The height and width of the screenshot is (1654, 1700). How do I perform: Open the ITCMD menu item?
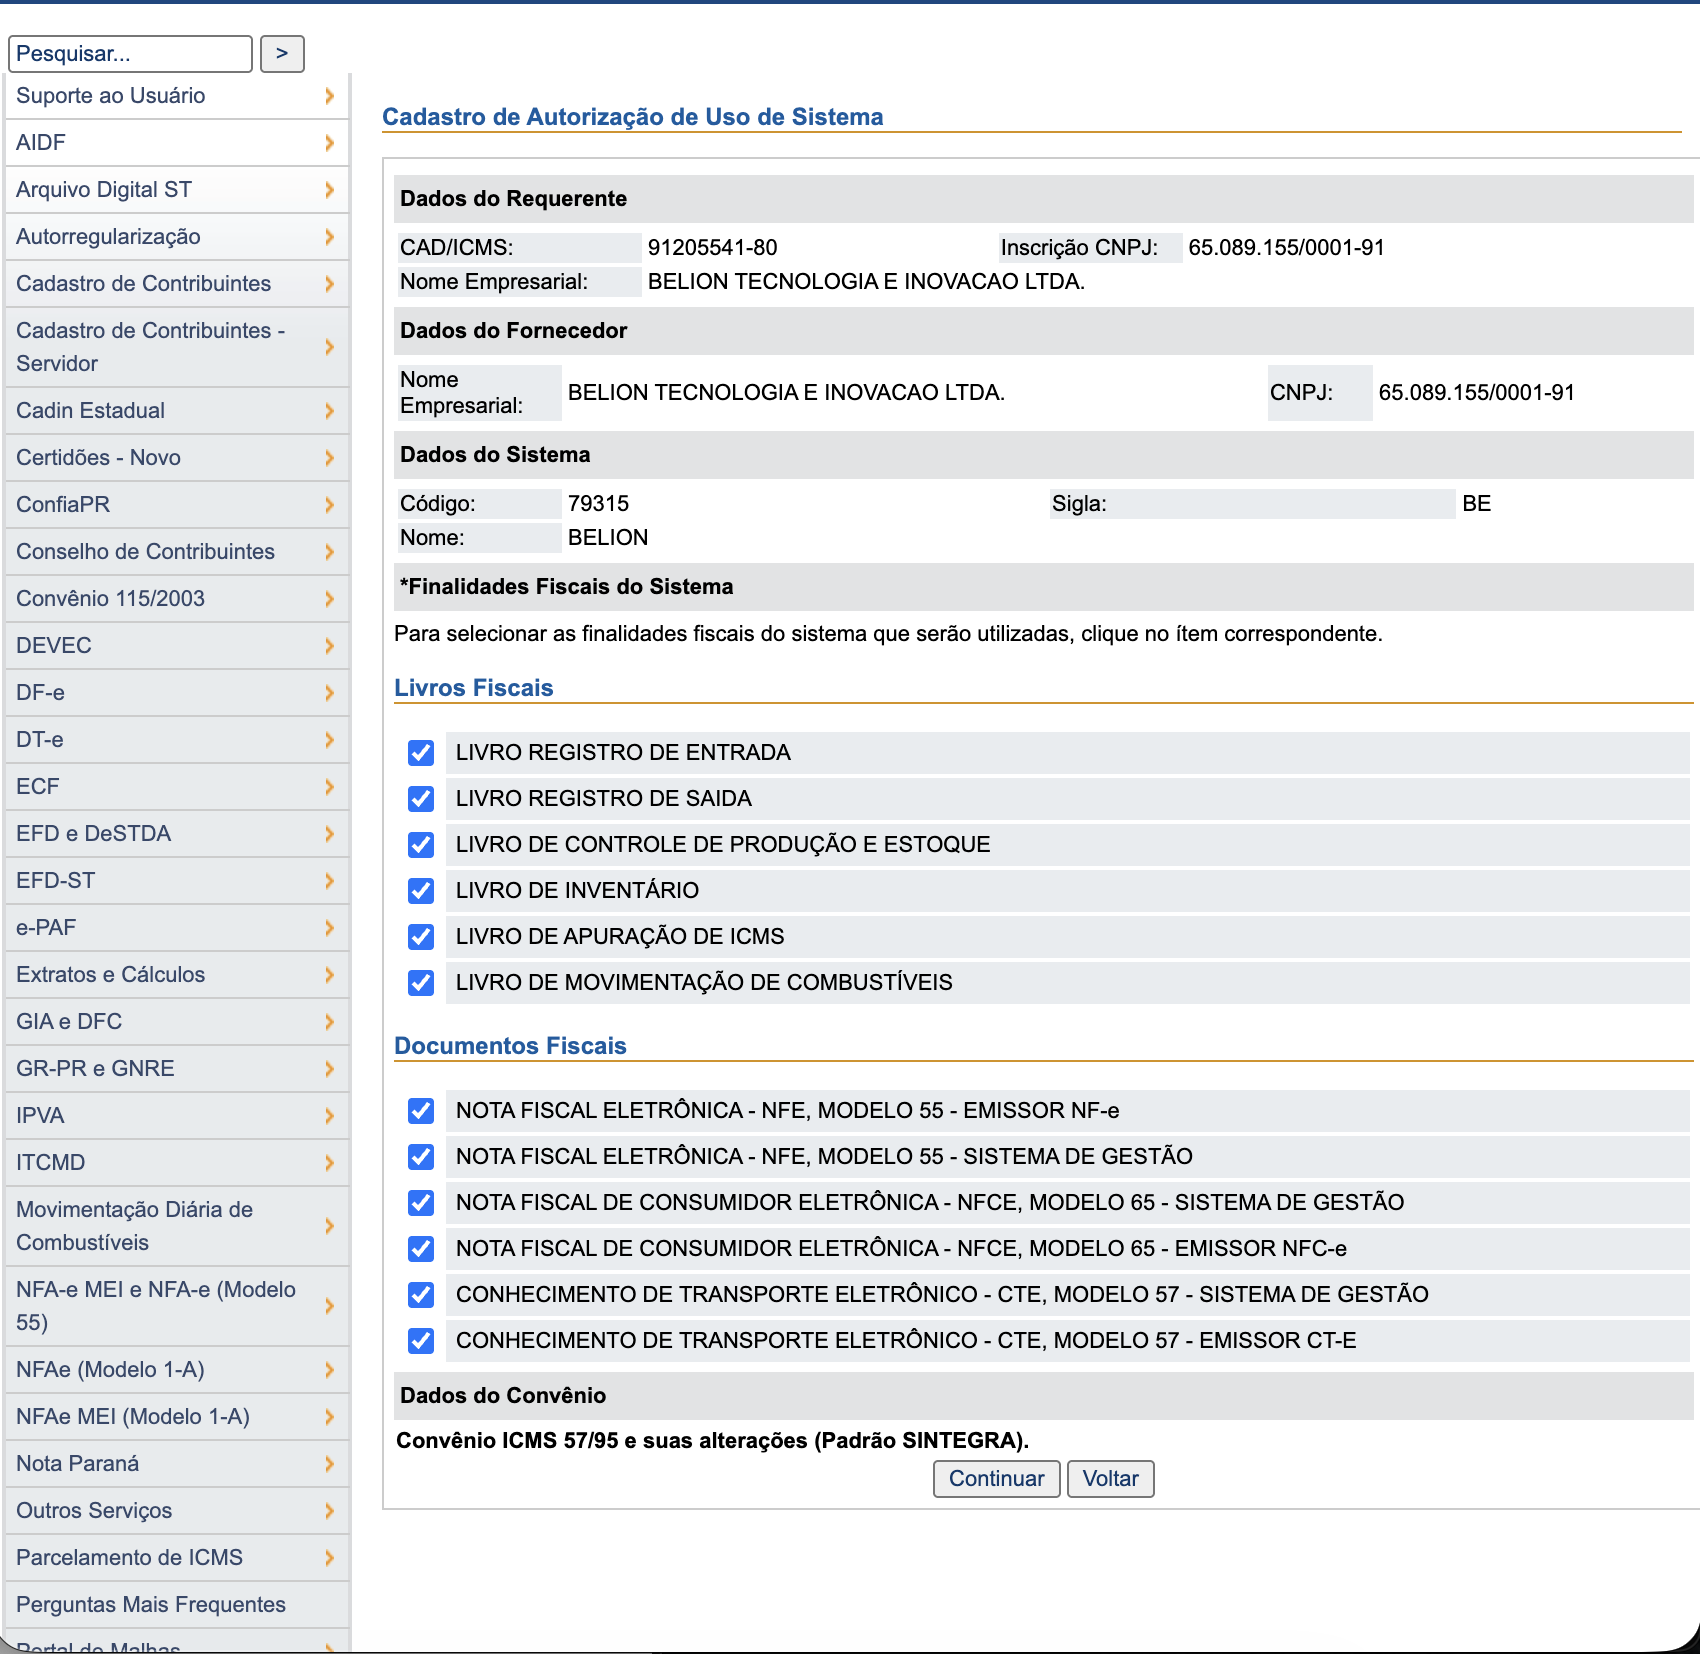(x=177, y=1163)
